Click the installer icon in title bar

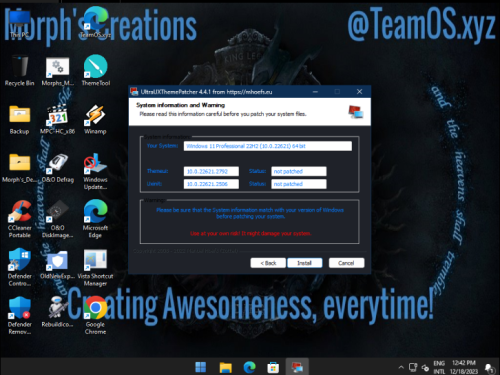click(134, 92)
